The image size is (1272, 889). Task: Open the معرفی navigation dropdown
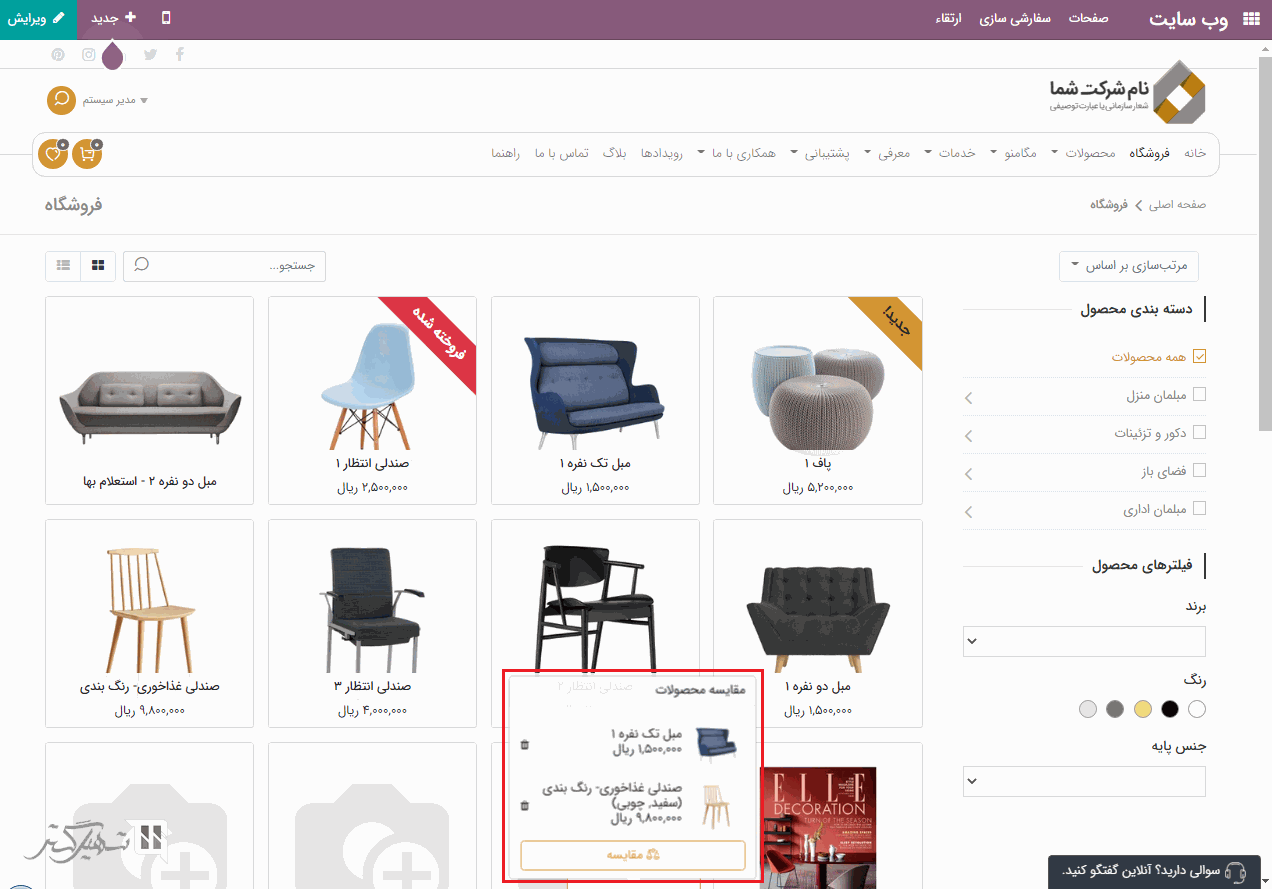pyautogui.click(x=888, y=153)
